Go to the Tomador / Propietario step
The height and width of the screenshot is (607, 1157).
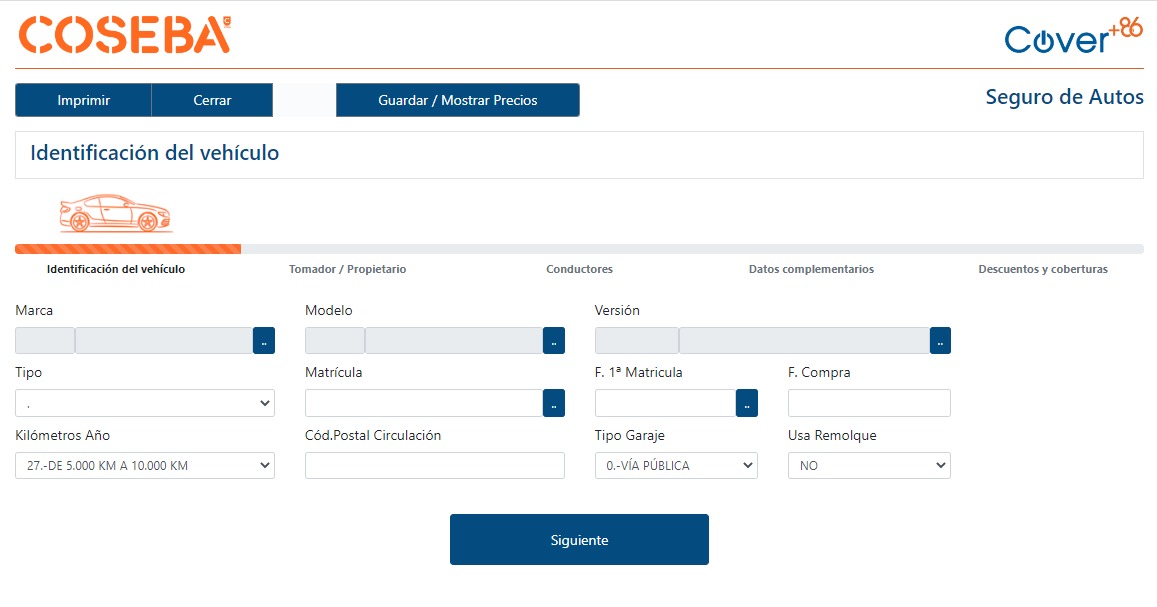click(347, 270)
